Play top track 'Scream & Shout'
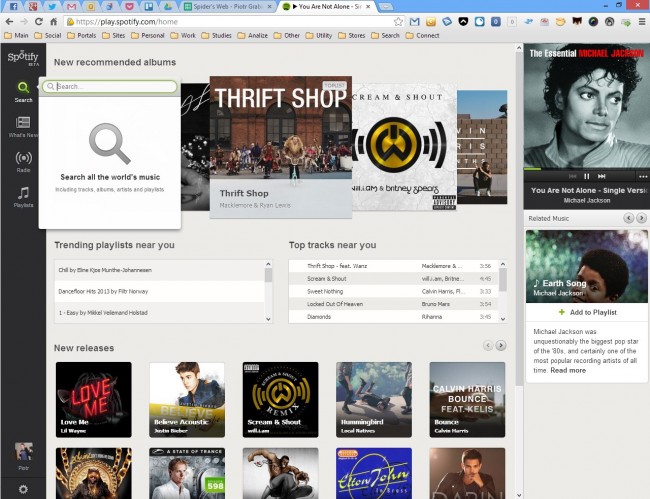Image resolution: width=650 pixels, height=499 pixels. tap(394, 279)
